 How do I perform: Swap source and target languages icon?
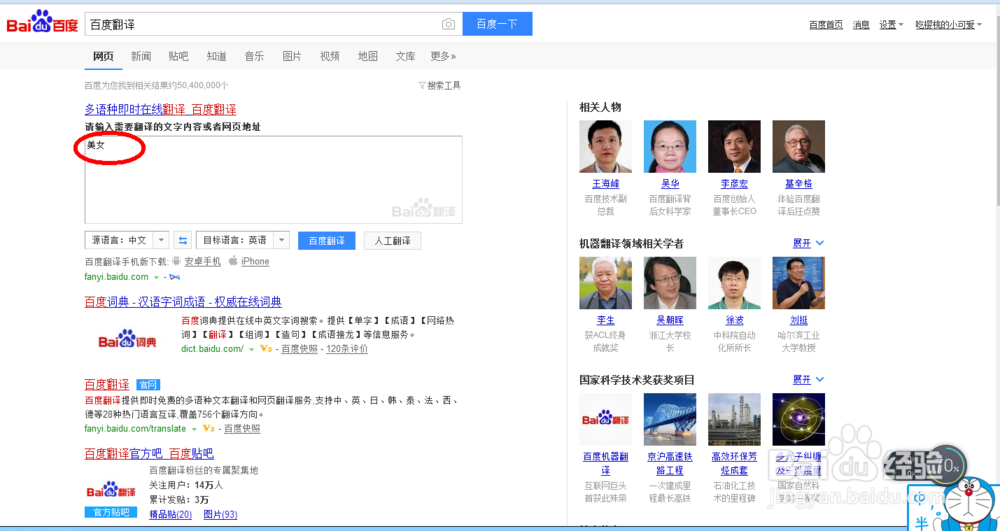coord(183,240)
